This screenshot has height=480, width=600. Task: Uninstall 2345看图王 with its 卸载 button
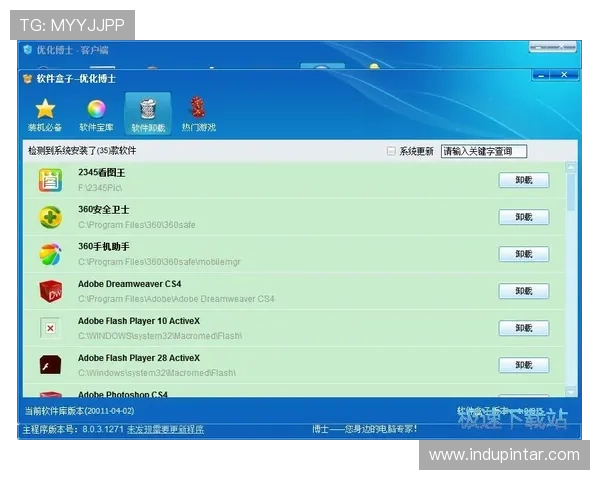(524, 180)
